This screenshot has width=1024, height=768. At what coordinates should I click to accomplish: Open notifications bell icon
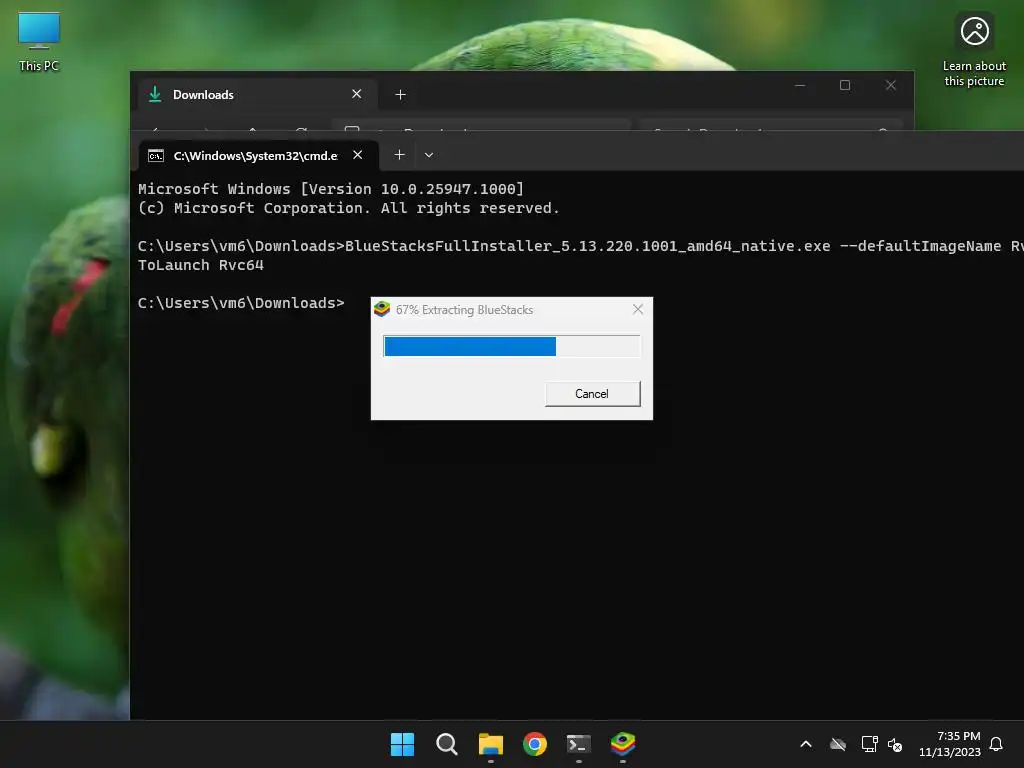997,744
